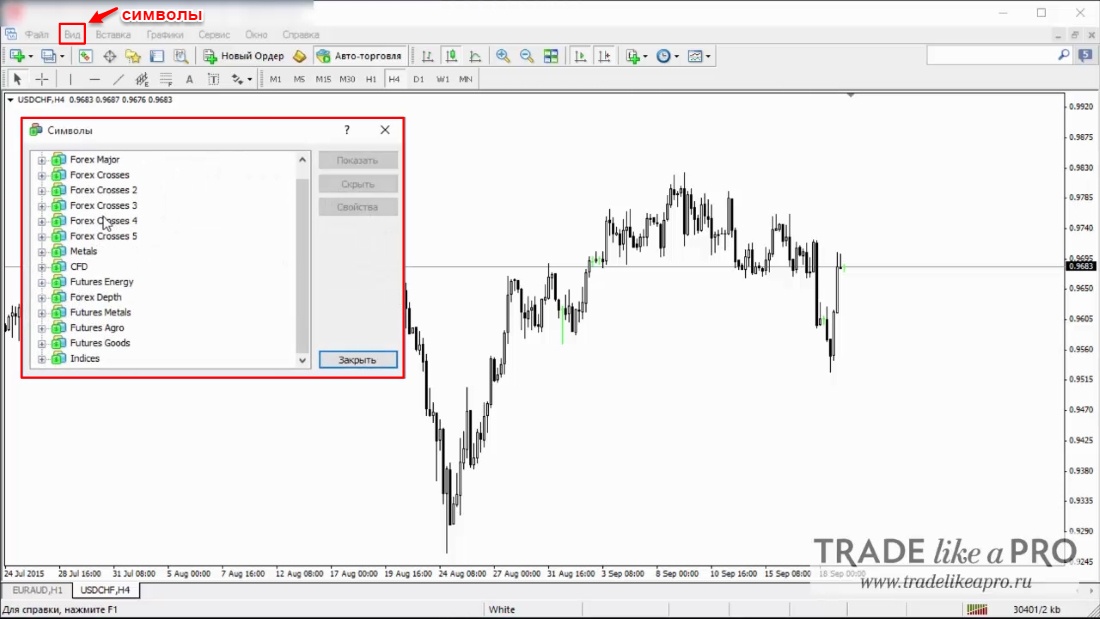Viewport: 1100px width, 619px height.
Task: Switch timeframe to MN
Action: tap(466, 79)
